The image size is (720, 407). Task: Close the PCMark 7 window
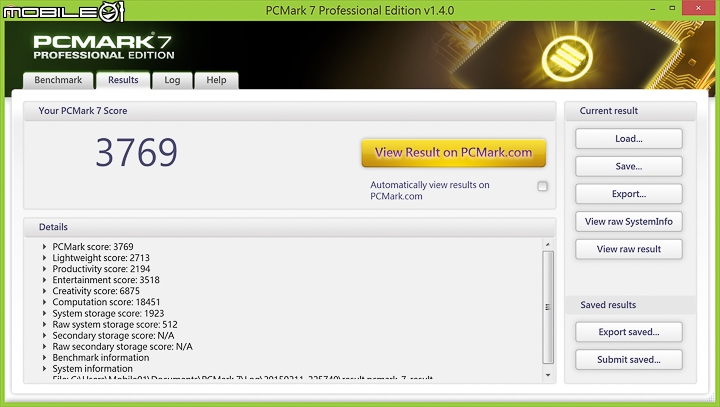click(x=698, y=8)
